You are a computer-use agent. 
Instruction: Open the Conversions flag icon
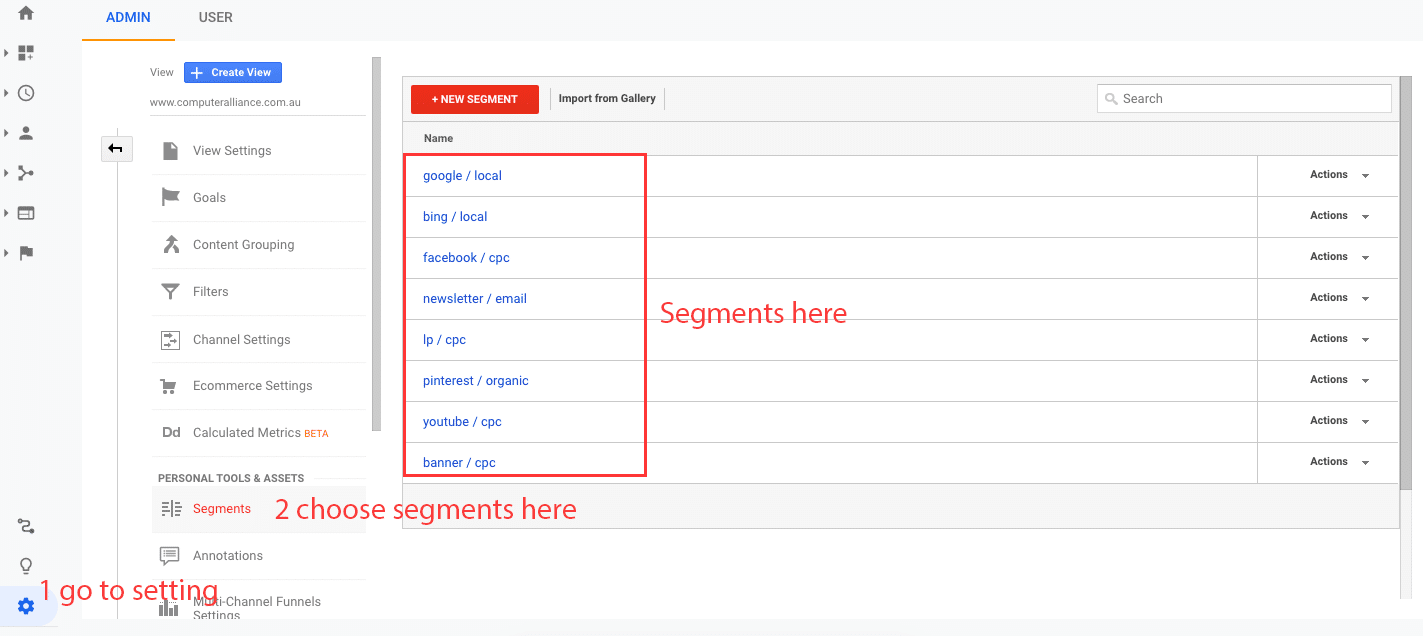pos(26,253)
